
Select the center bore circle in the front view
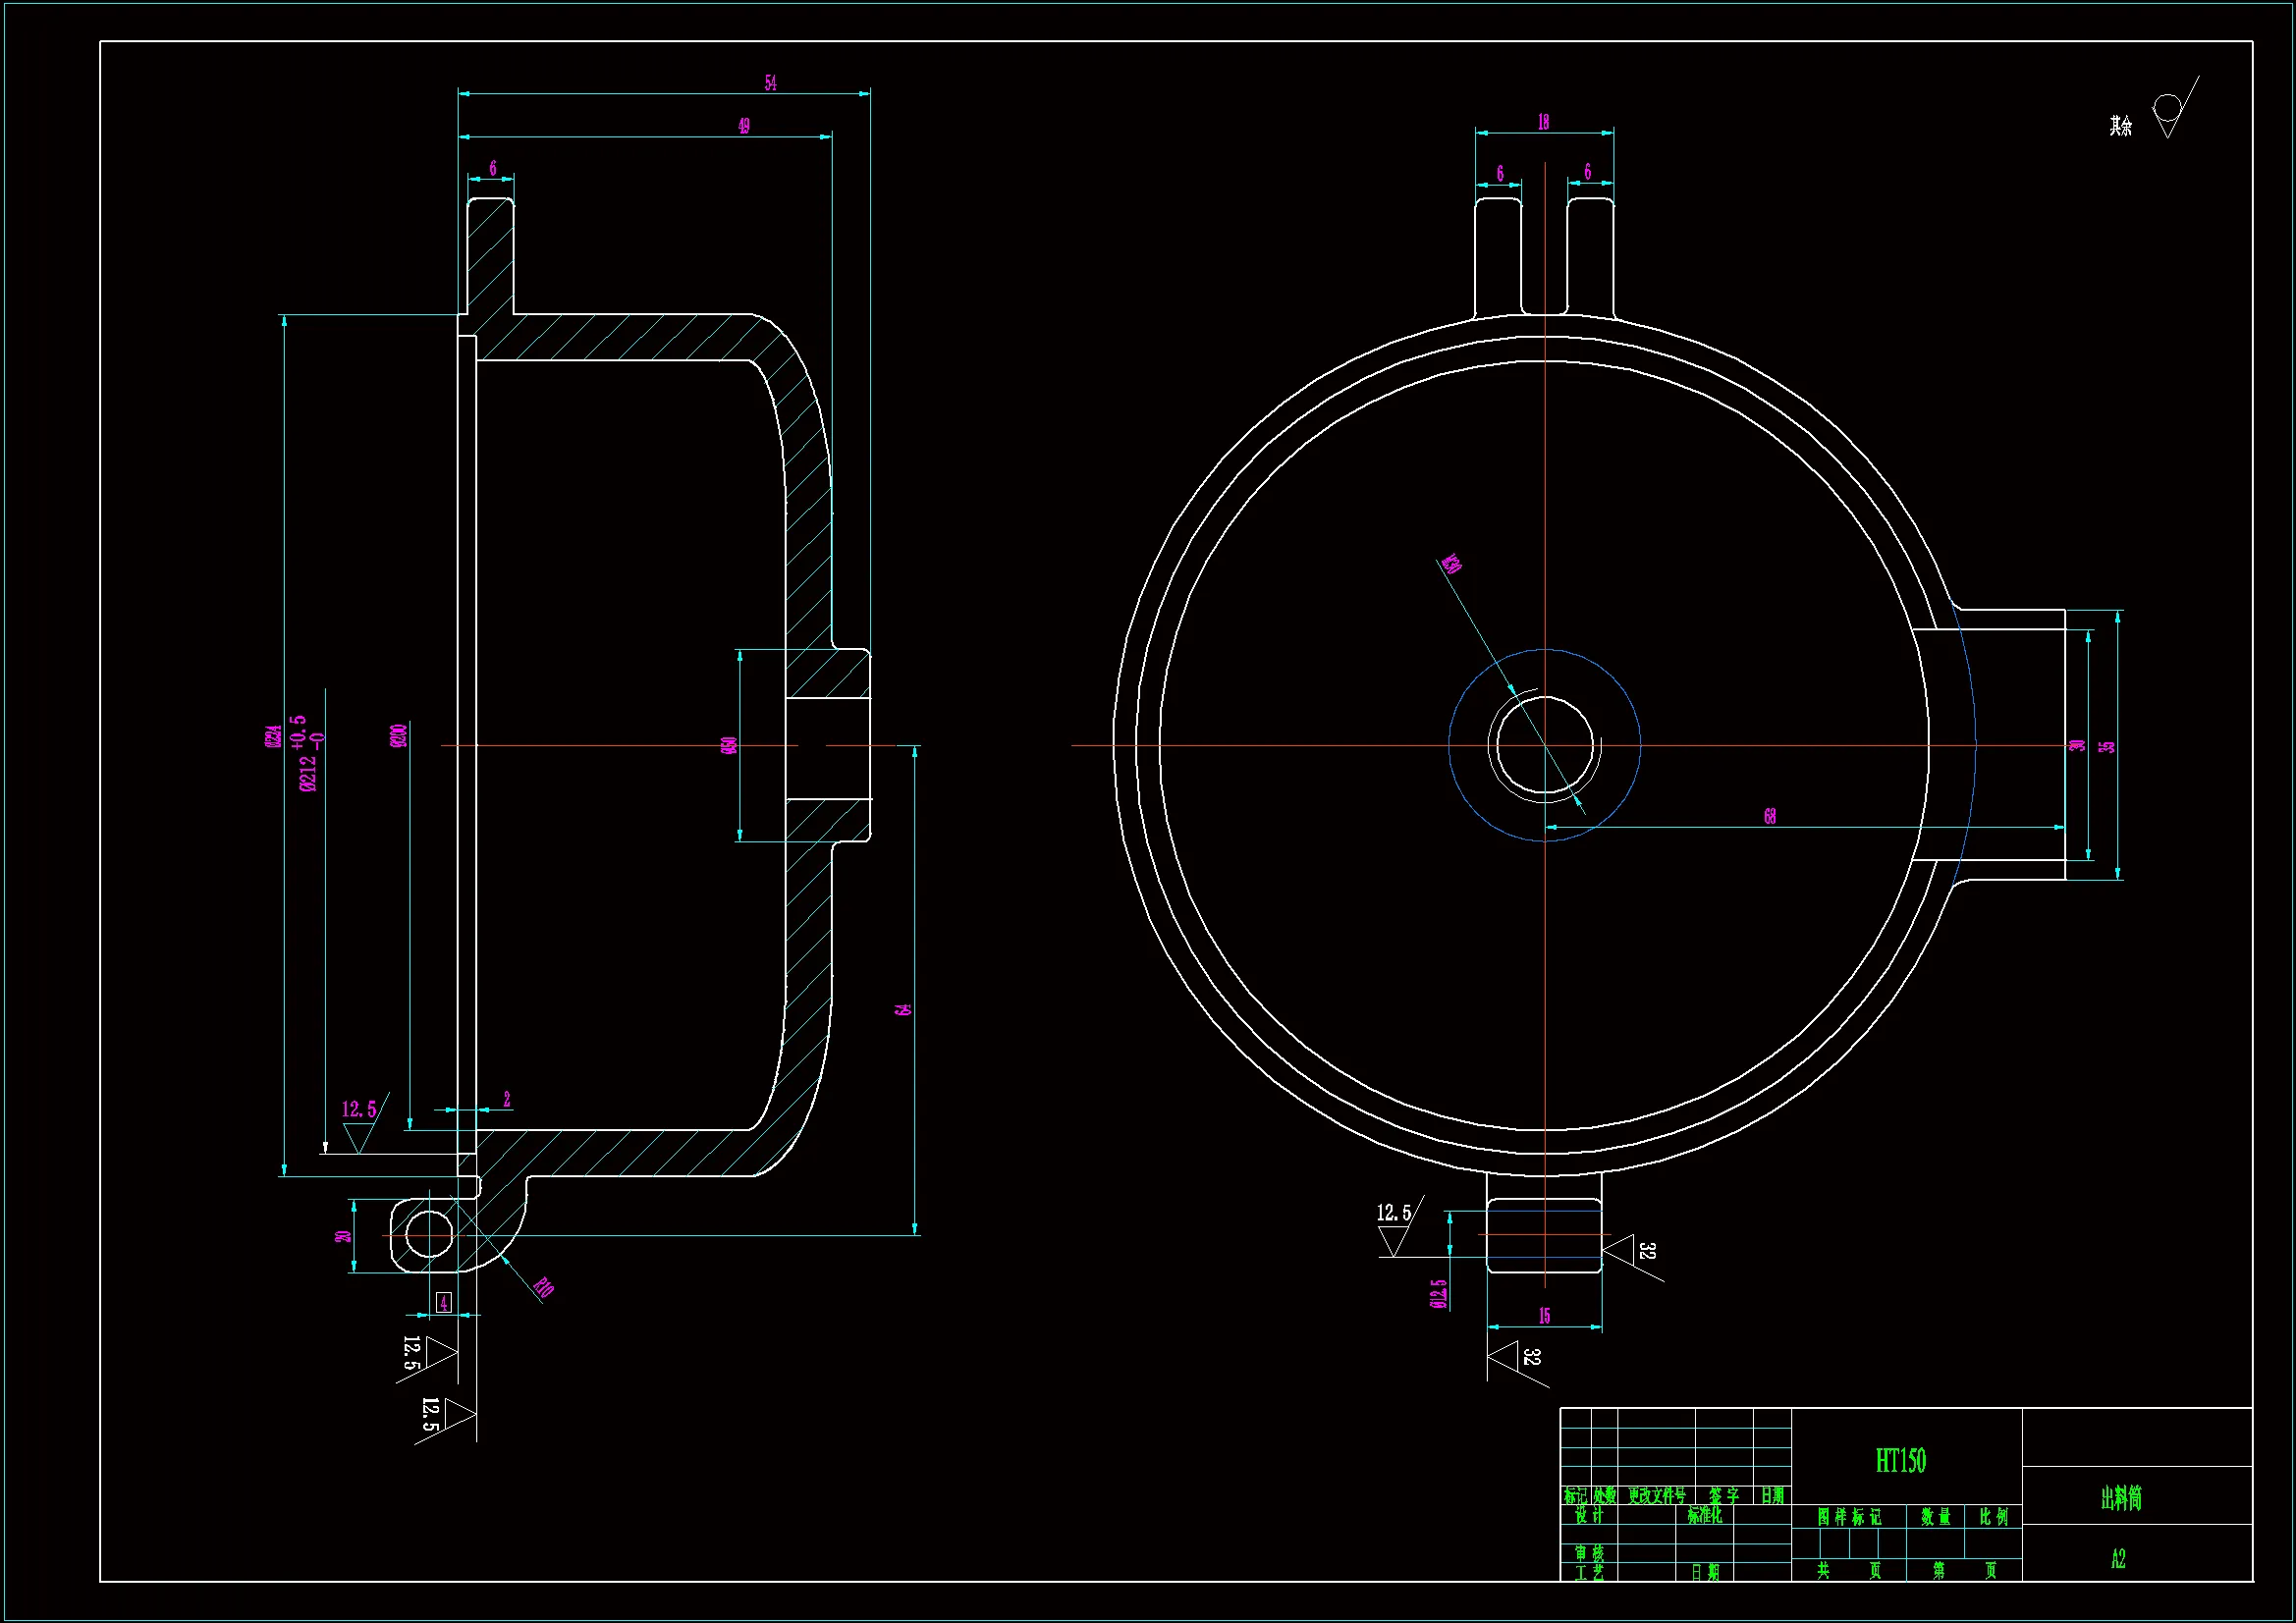point(1545,745)
